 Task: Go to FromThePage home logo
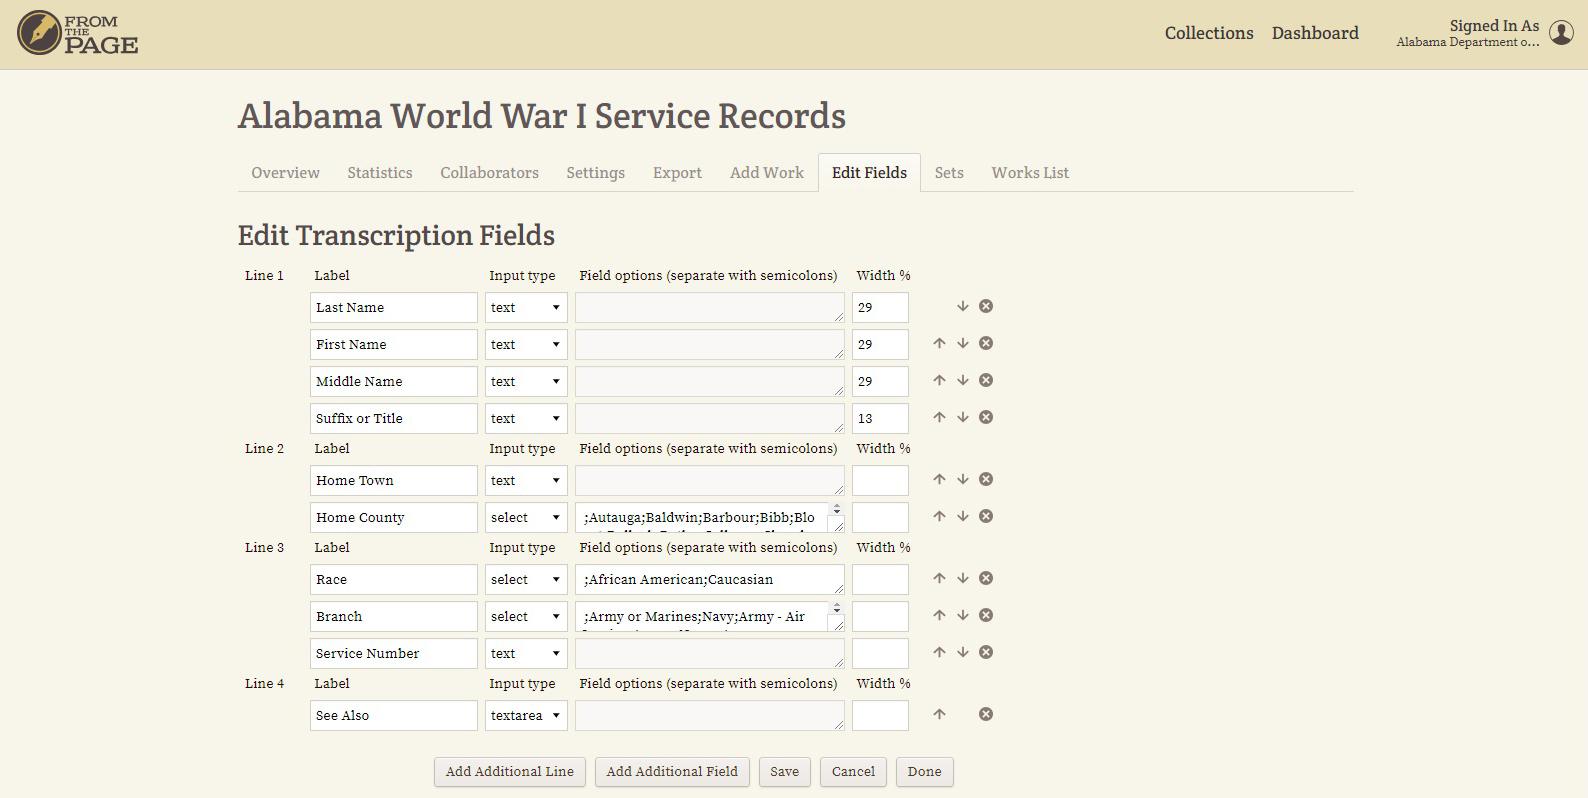click(x=78, y=33)
